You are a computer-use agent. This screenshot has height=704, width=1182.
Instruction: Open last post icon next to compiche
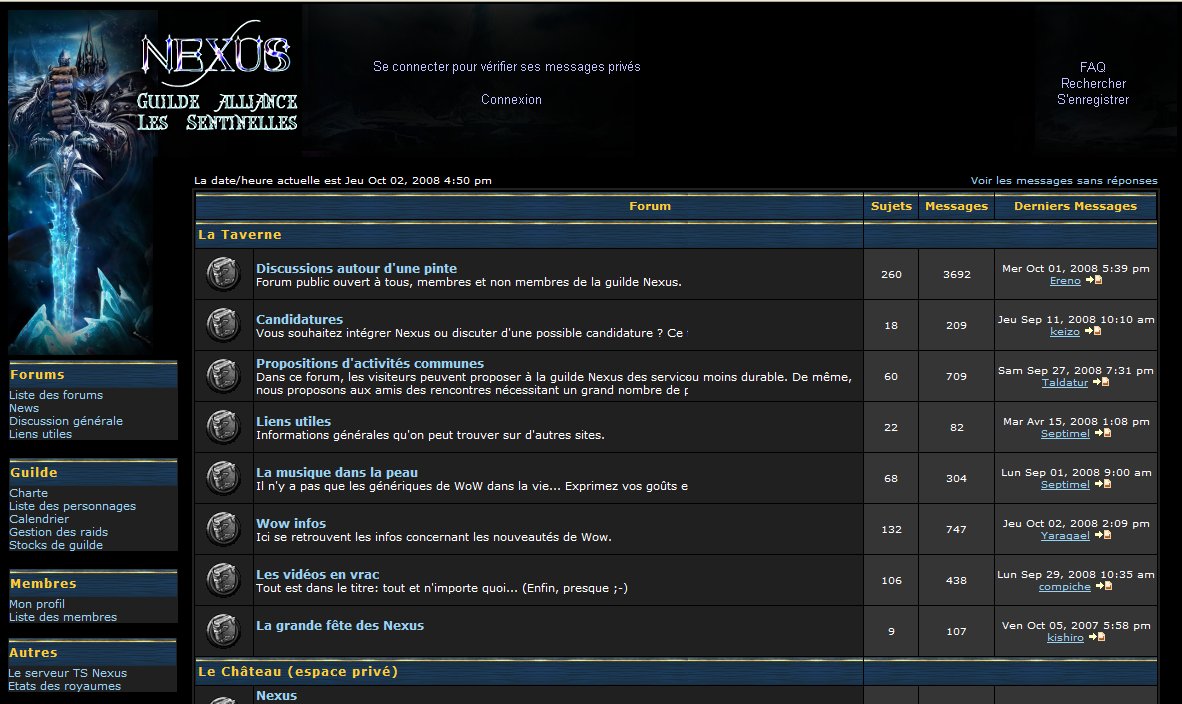pyautogui.click(x=1103, y=586)
